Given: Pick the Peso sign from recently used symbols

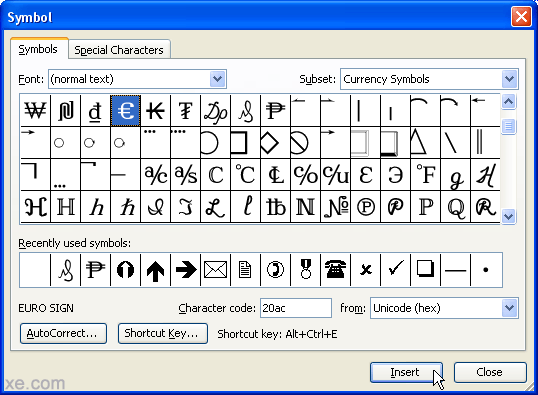Looking at the screenshot, I should pyautogui.click(x=95, y=270).
